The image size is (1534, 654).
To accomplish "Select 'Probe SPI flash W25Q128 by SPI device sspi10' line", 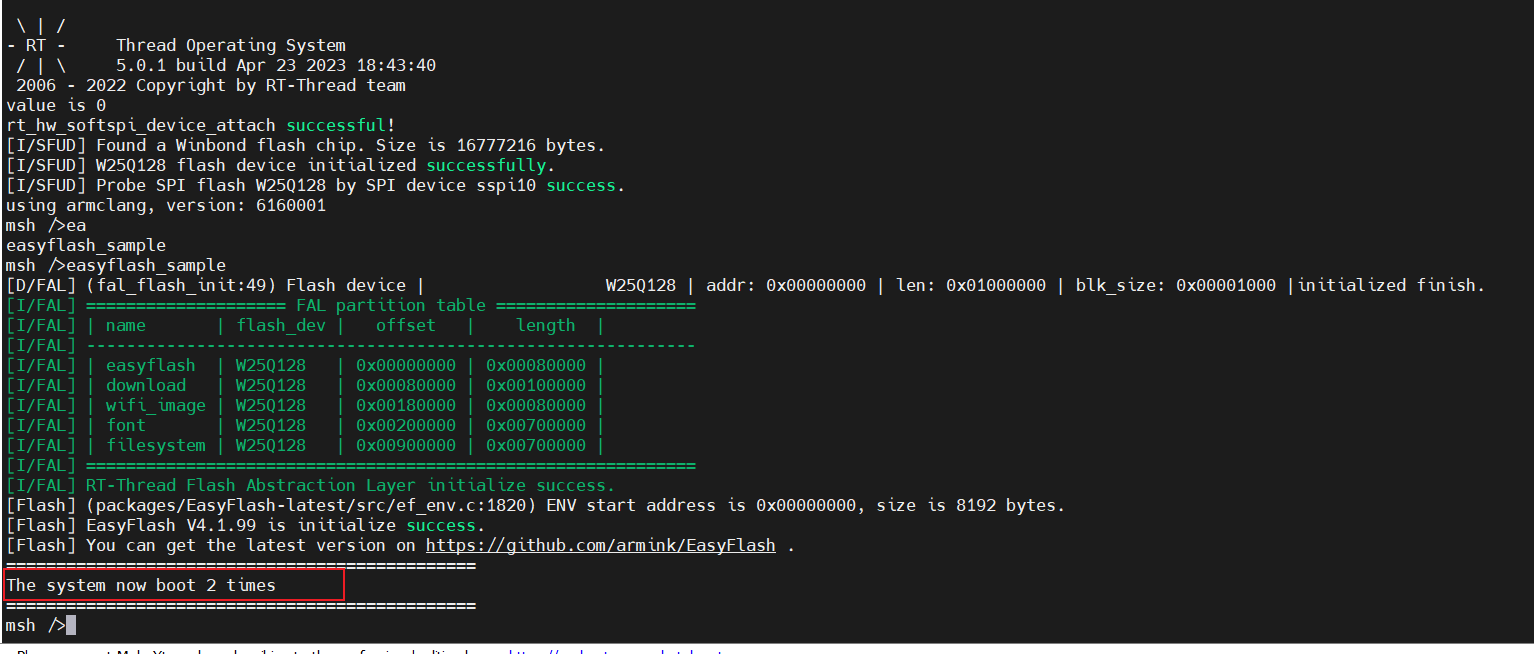I will tap(316, 186).
